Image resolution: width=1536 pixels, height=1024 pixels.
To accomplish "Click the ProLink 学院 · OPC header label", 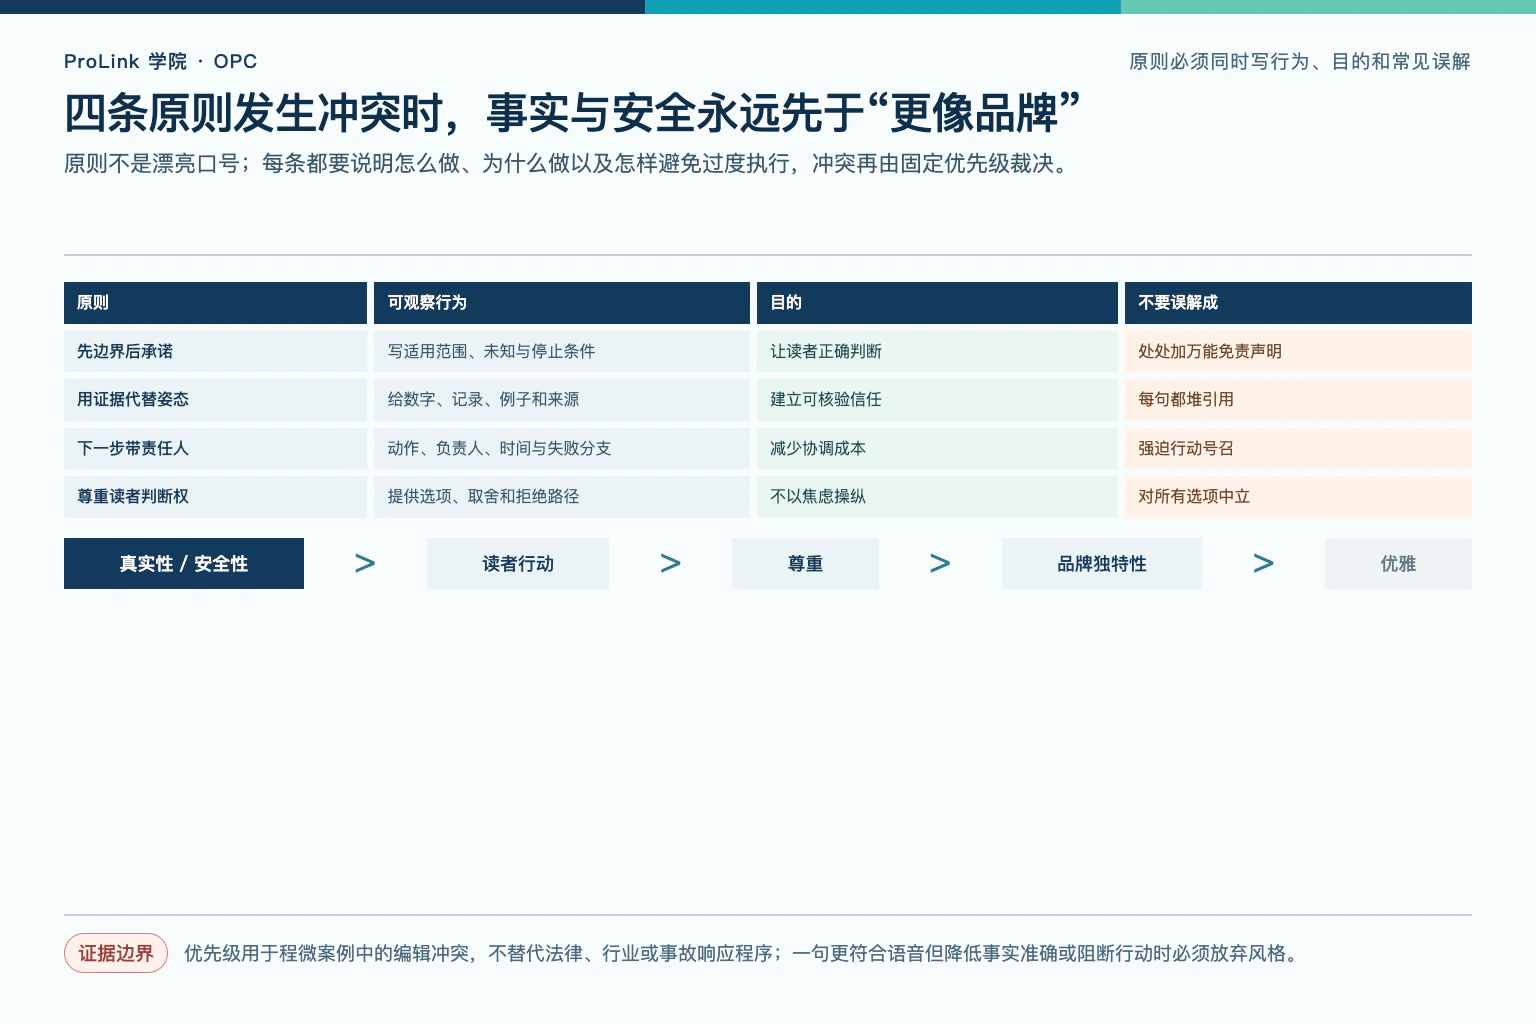I will (161, 61).
